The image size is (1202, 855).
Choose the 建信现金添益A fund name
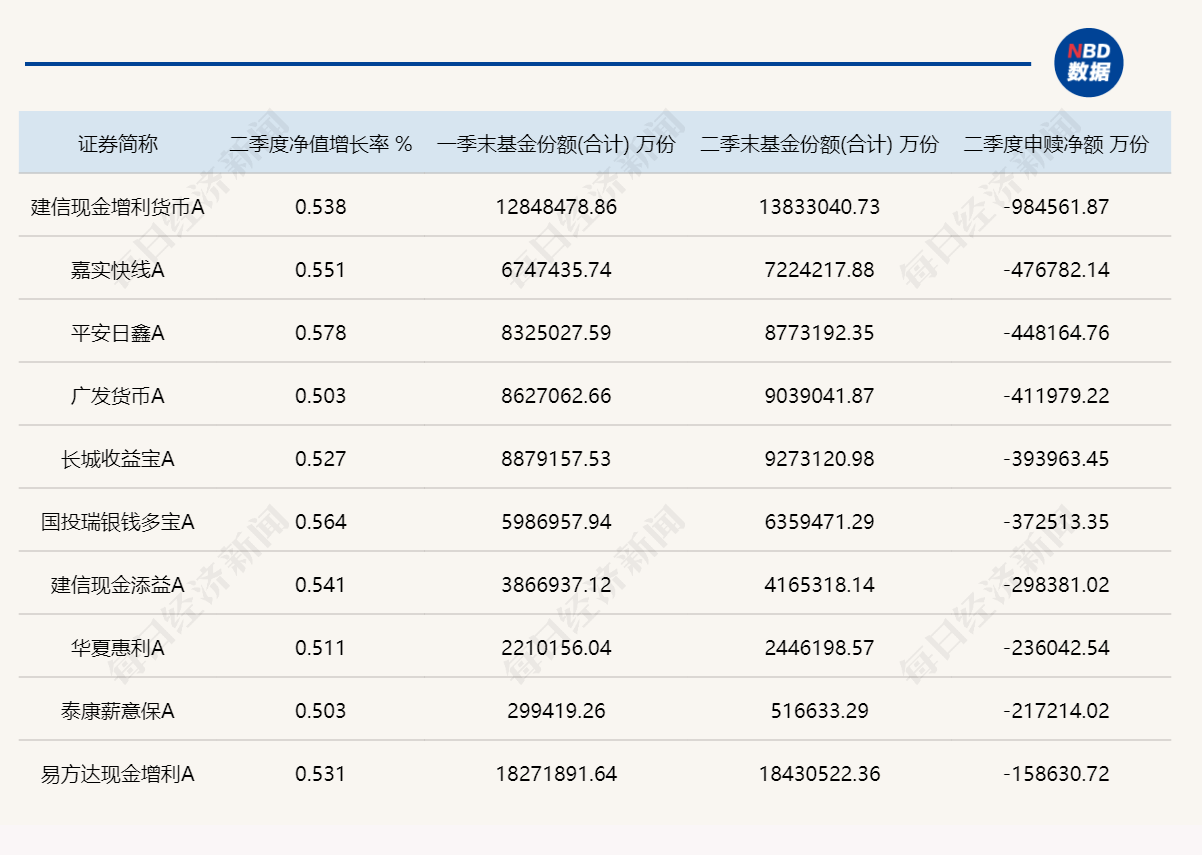point(118,585)
